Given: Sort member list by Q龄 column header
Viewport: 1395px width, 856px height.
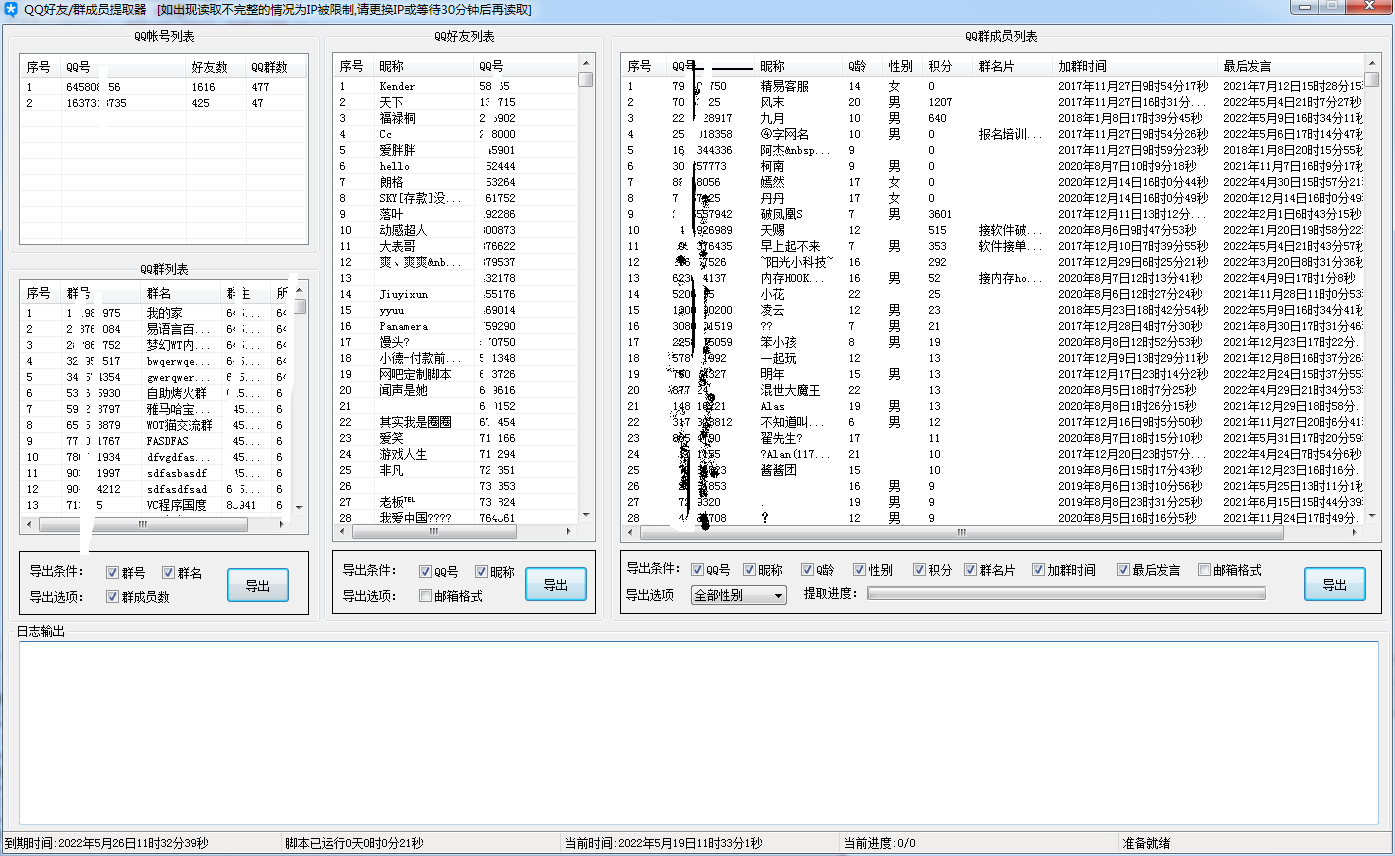Looking at the screenshot, I should pyautogui.click(x=863, y=66).
